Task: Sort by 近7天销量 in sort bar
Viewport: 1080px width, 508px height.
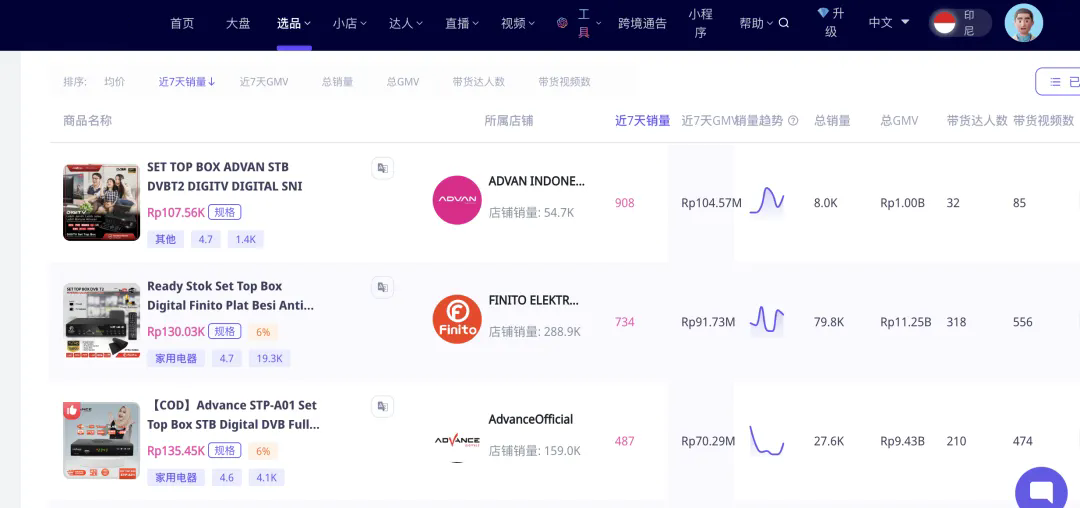Action: click(x=187, y=81)
